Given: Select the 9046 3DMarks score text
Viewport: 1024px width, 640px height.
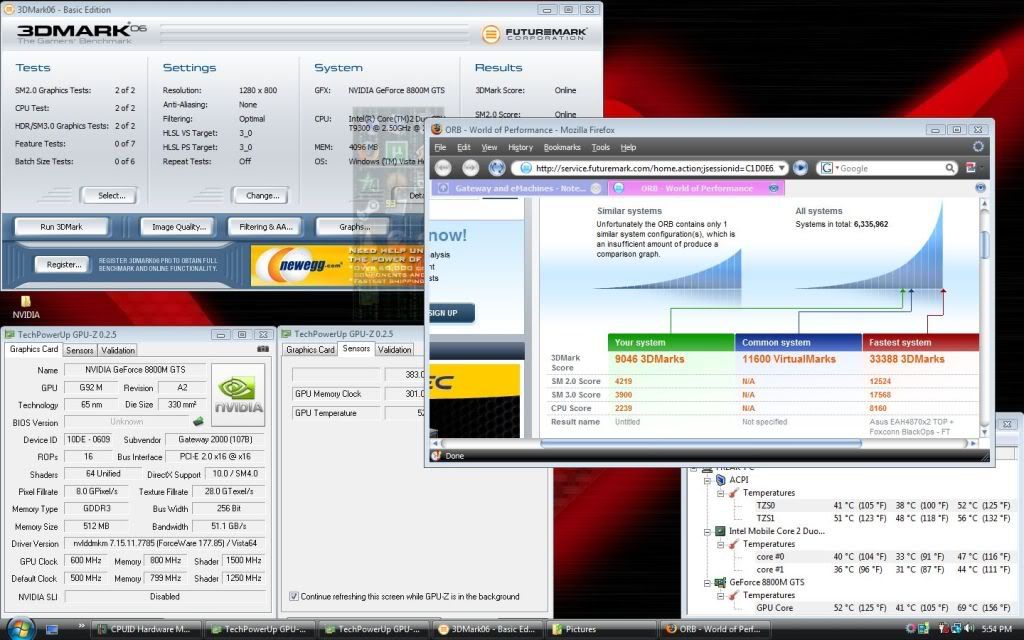Looking at the screenshot, I should point(649,359).
